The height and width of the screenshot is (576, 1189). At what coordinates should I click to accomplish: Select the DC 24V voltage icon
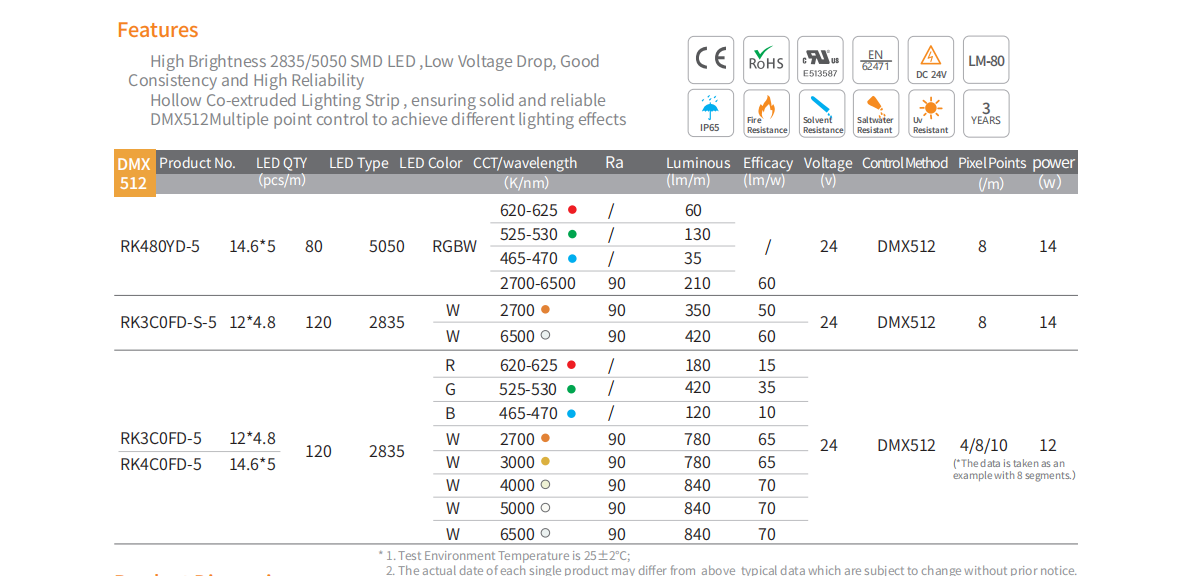pyautogui.click(x=930, y=60)
